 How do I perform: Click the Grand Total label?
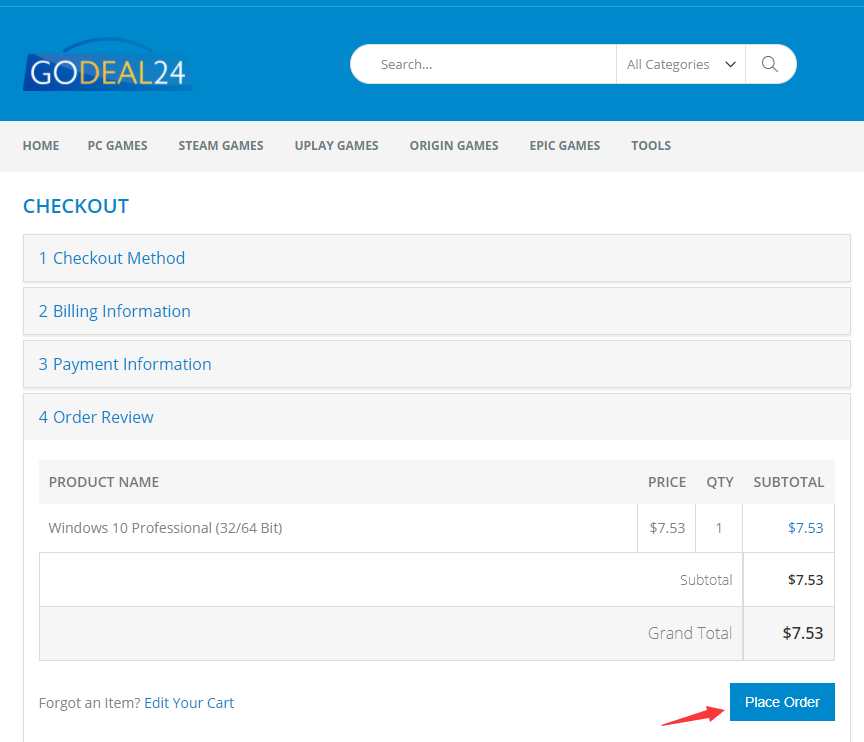(690, 633)
